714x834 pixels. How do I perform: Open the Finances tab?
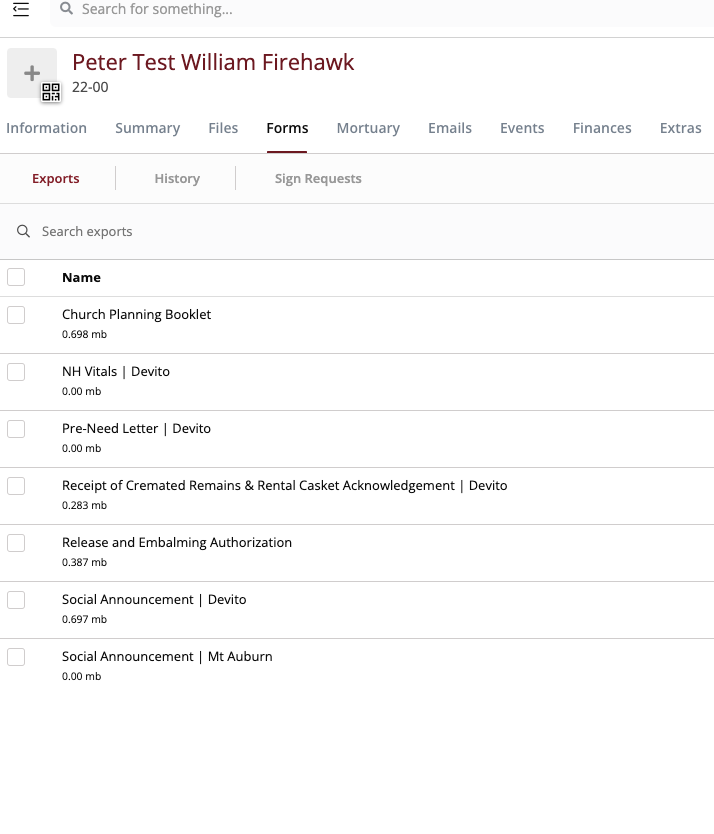coord(602,128)
